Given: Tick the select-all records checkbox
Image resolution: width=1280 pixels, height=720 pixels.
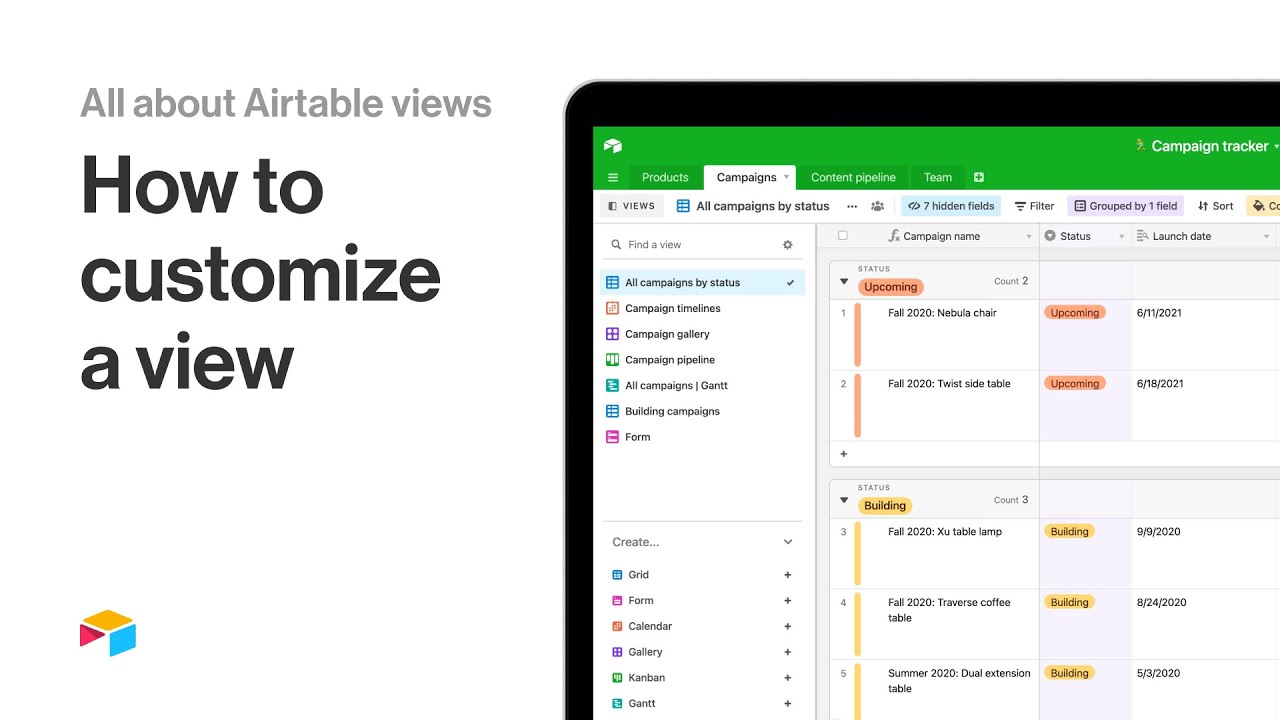Looking at the screenshot, I should [x=842, y=236].
